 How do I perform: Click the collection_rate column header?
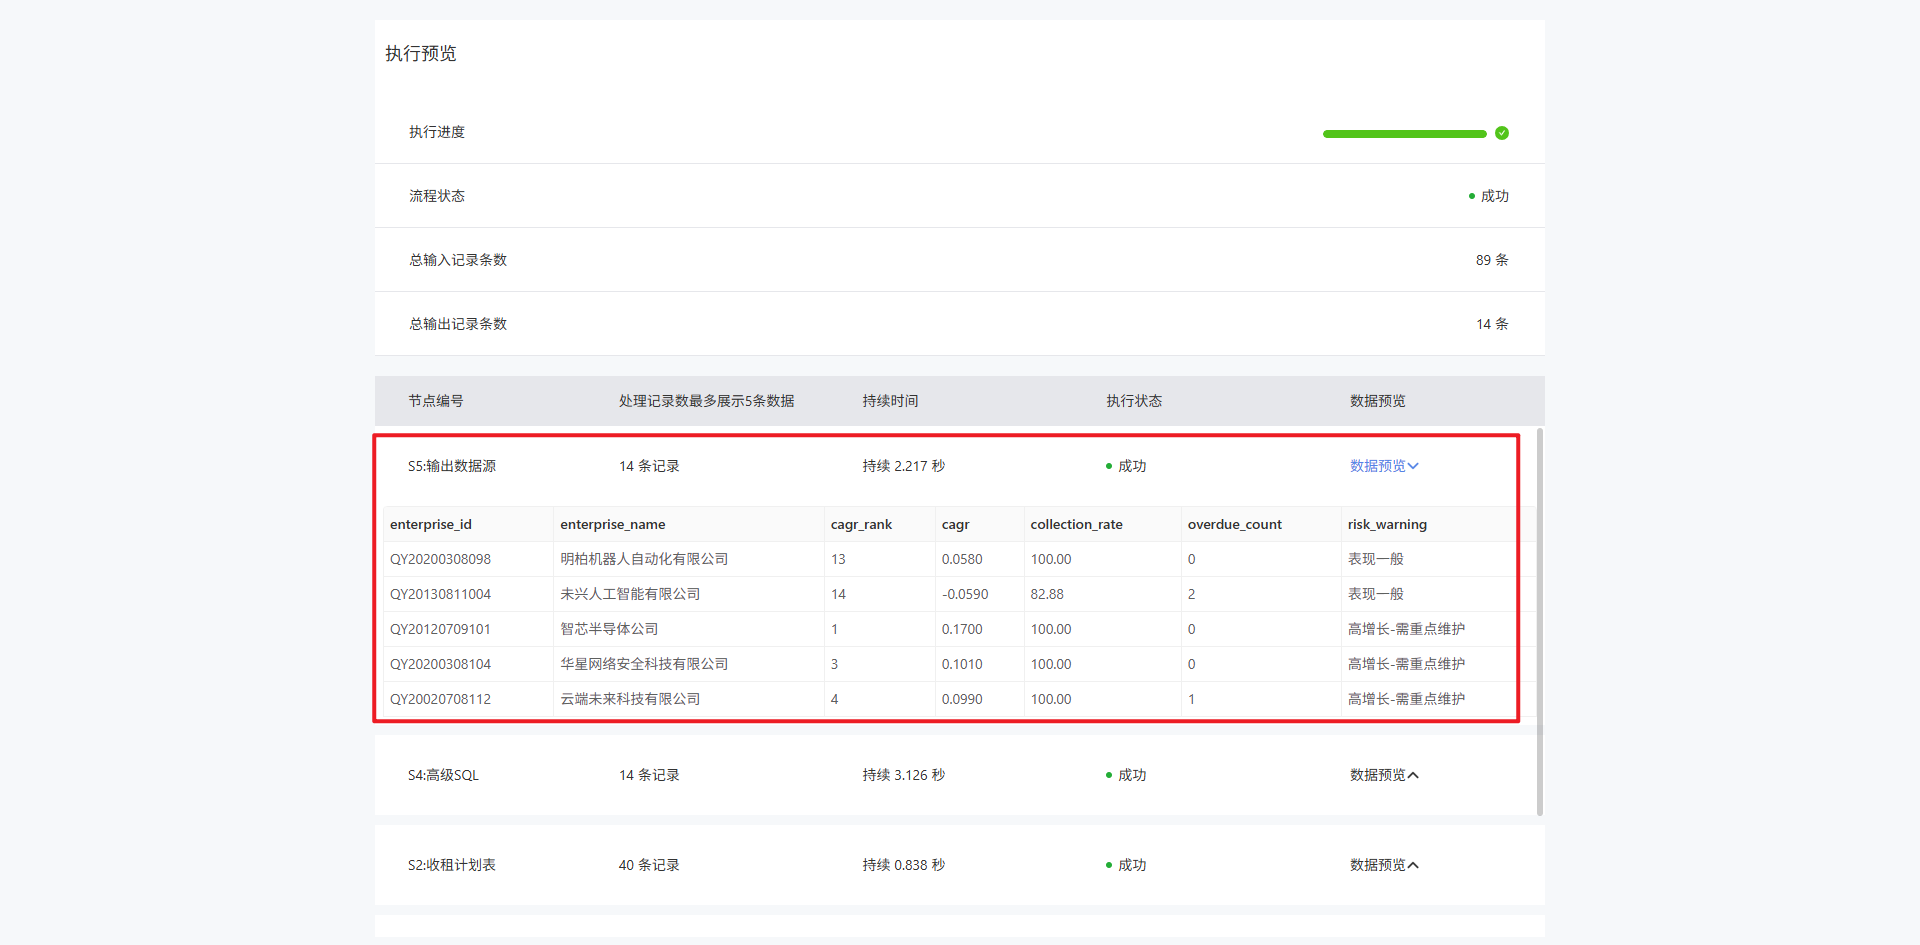click(x=1076, y=524)
